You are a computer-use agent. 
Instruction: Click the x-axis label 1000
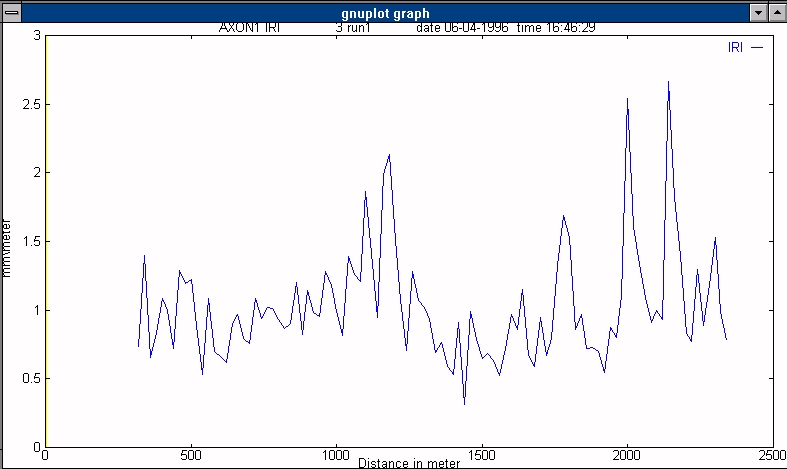point(336,455)
